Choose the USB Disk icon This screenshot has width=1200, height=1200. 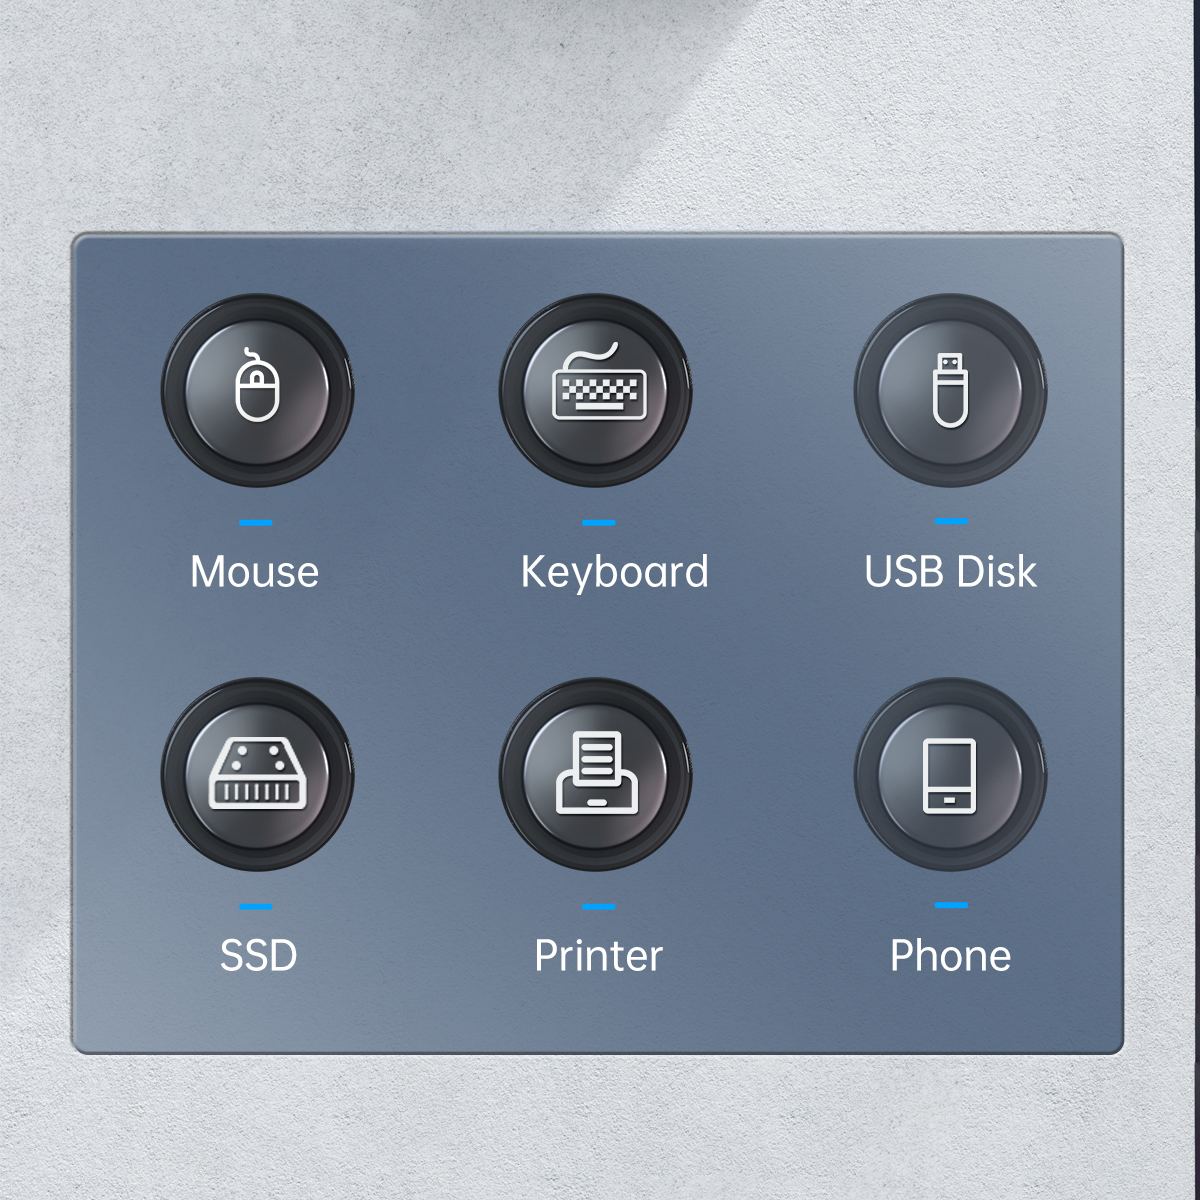click(x=951, y=390)
